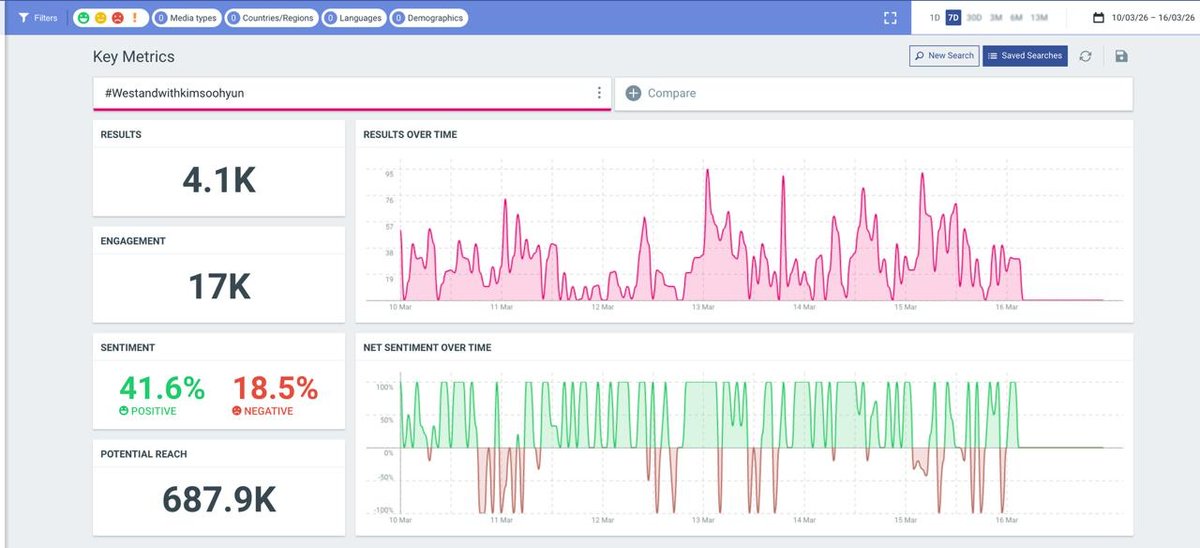Click the green smiley next to POSITIVE

coord(124,411)
